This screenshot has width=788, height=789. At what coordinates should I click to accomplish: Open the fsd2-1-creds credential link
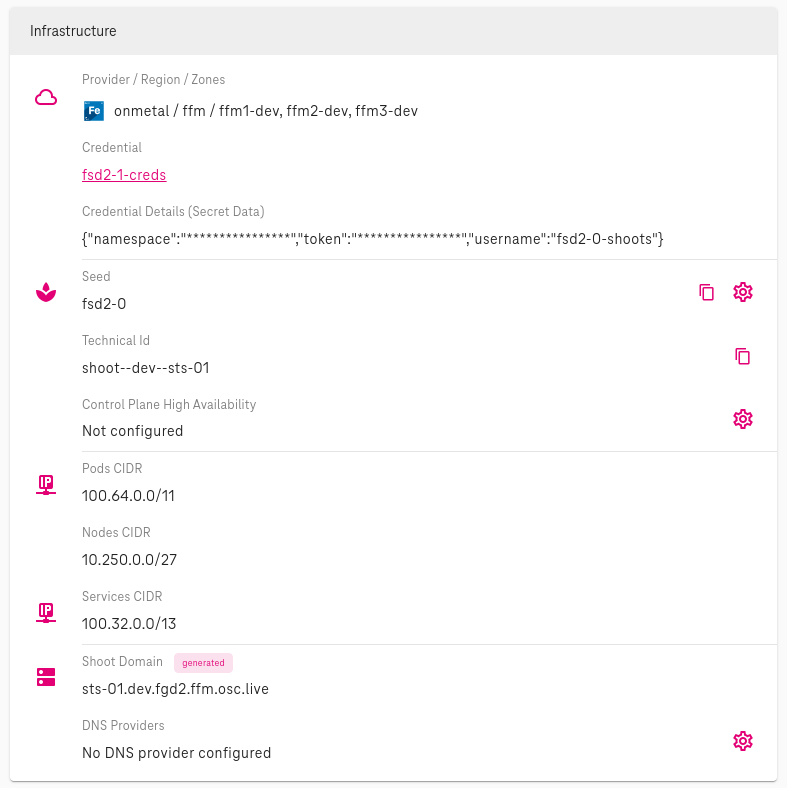[x=124, y=175]
